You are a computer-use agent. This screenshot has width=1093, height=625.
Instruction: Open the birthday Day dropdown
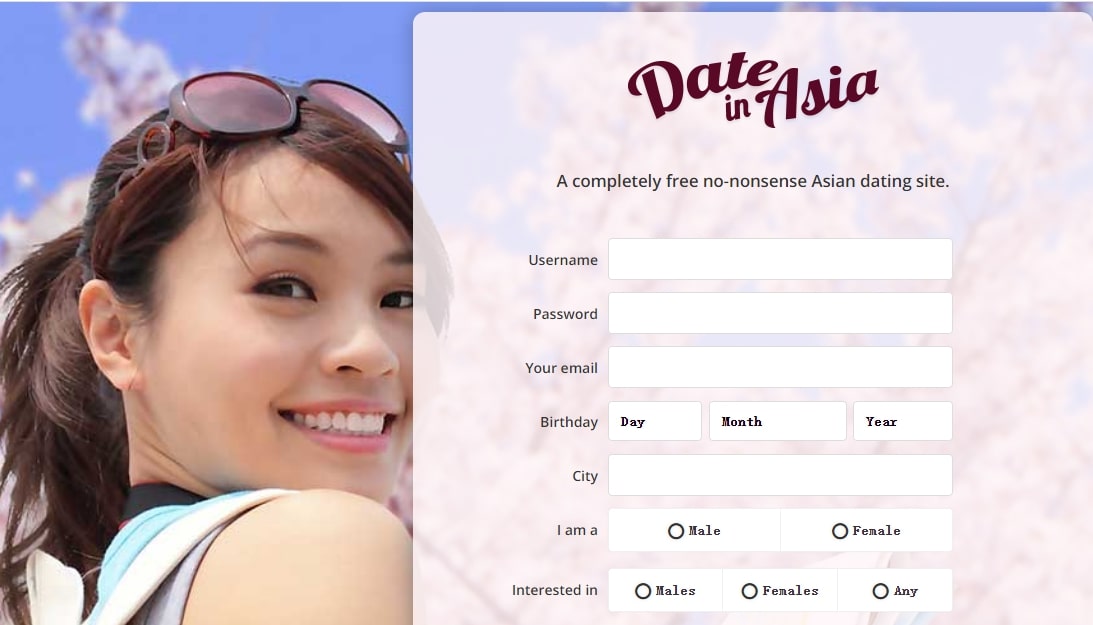coord(655,421)
